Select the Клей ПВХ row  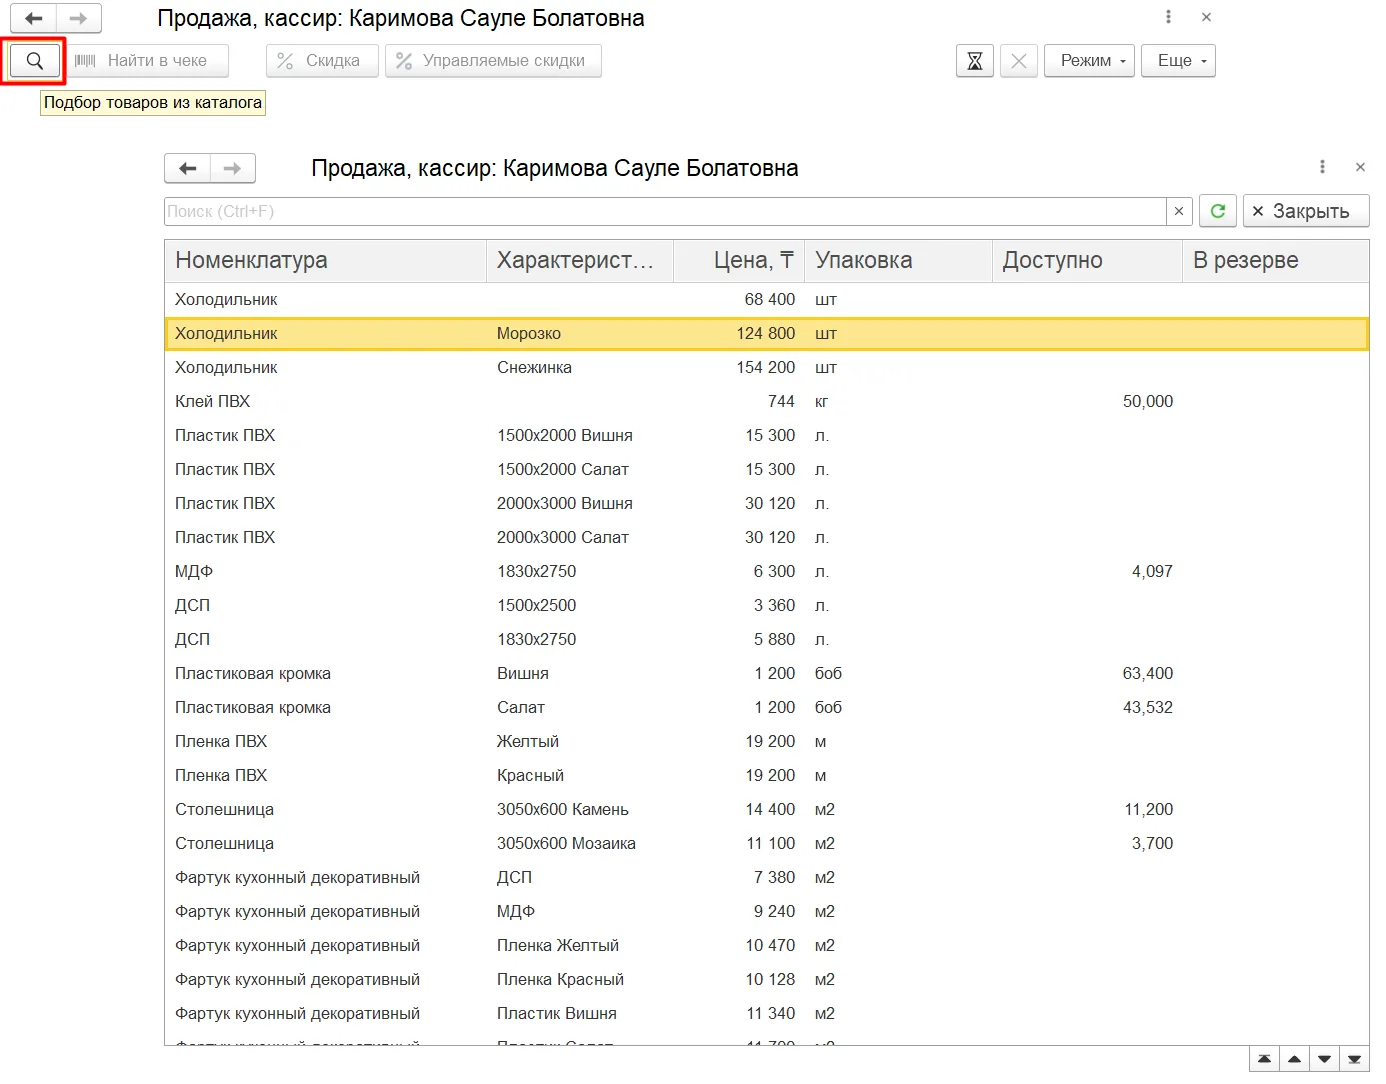tap(766, 402)
